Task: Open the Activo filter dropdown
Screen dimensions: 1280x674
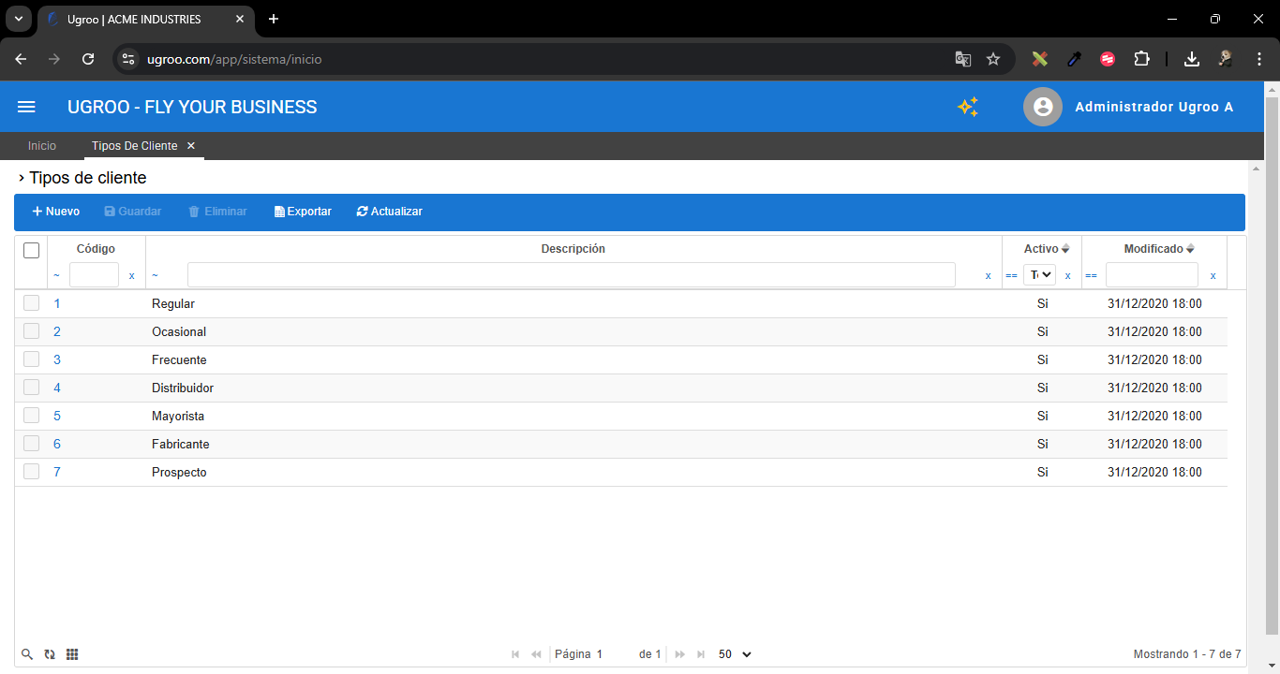Action: tap(1039, 275)
